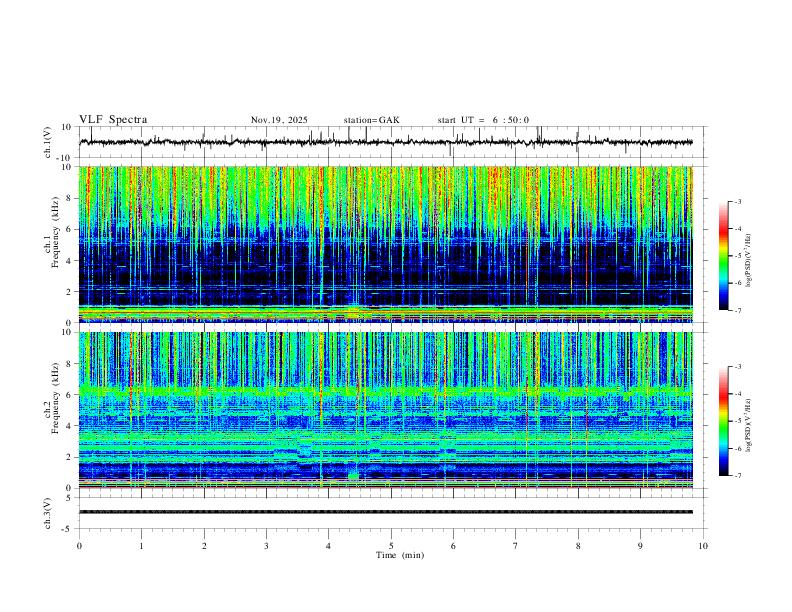Screen dimensions: 792x612
Task: Click the "6" tick label on the time axis
Action: (x=453, y=546)
